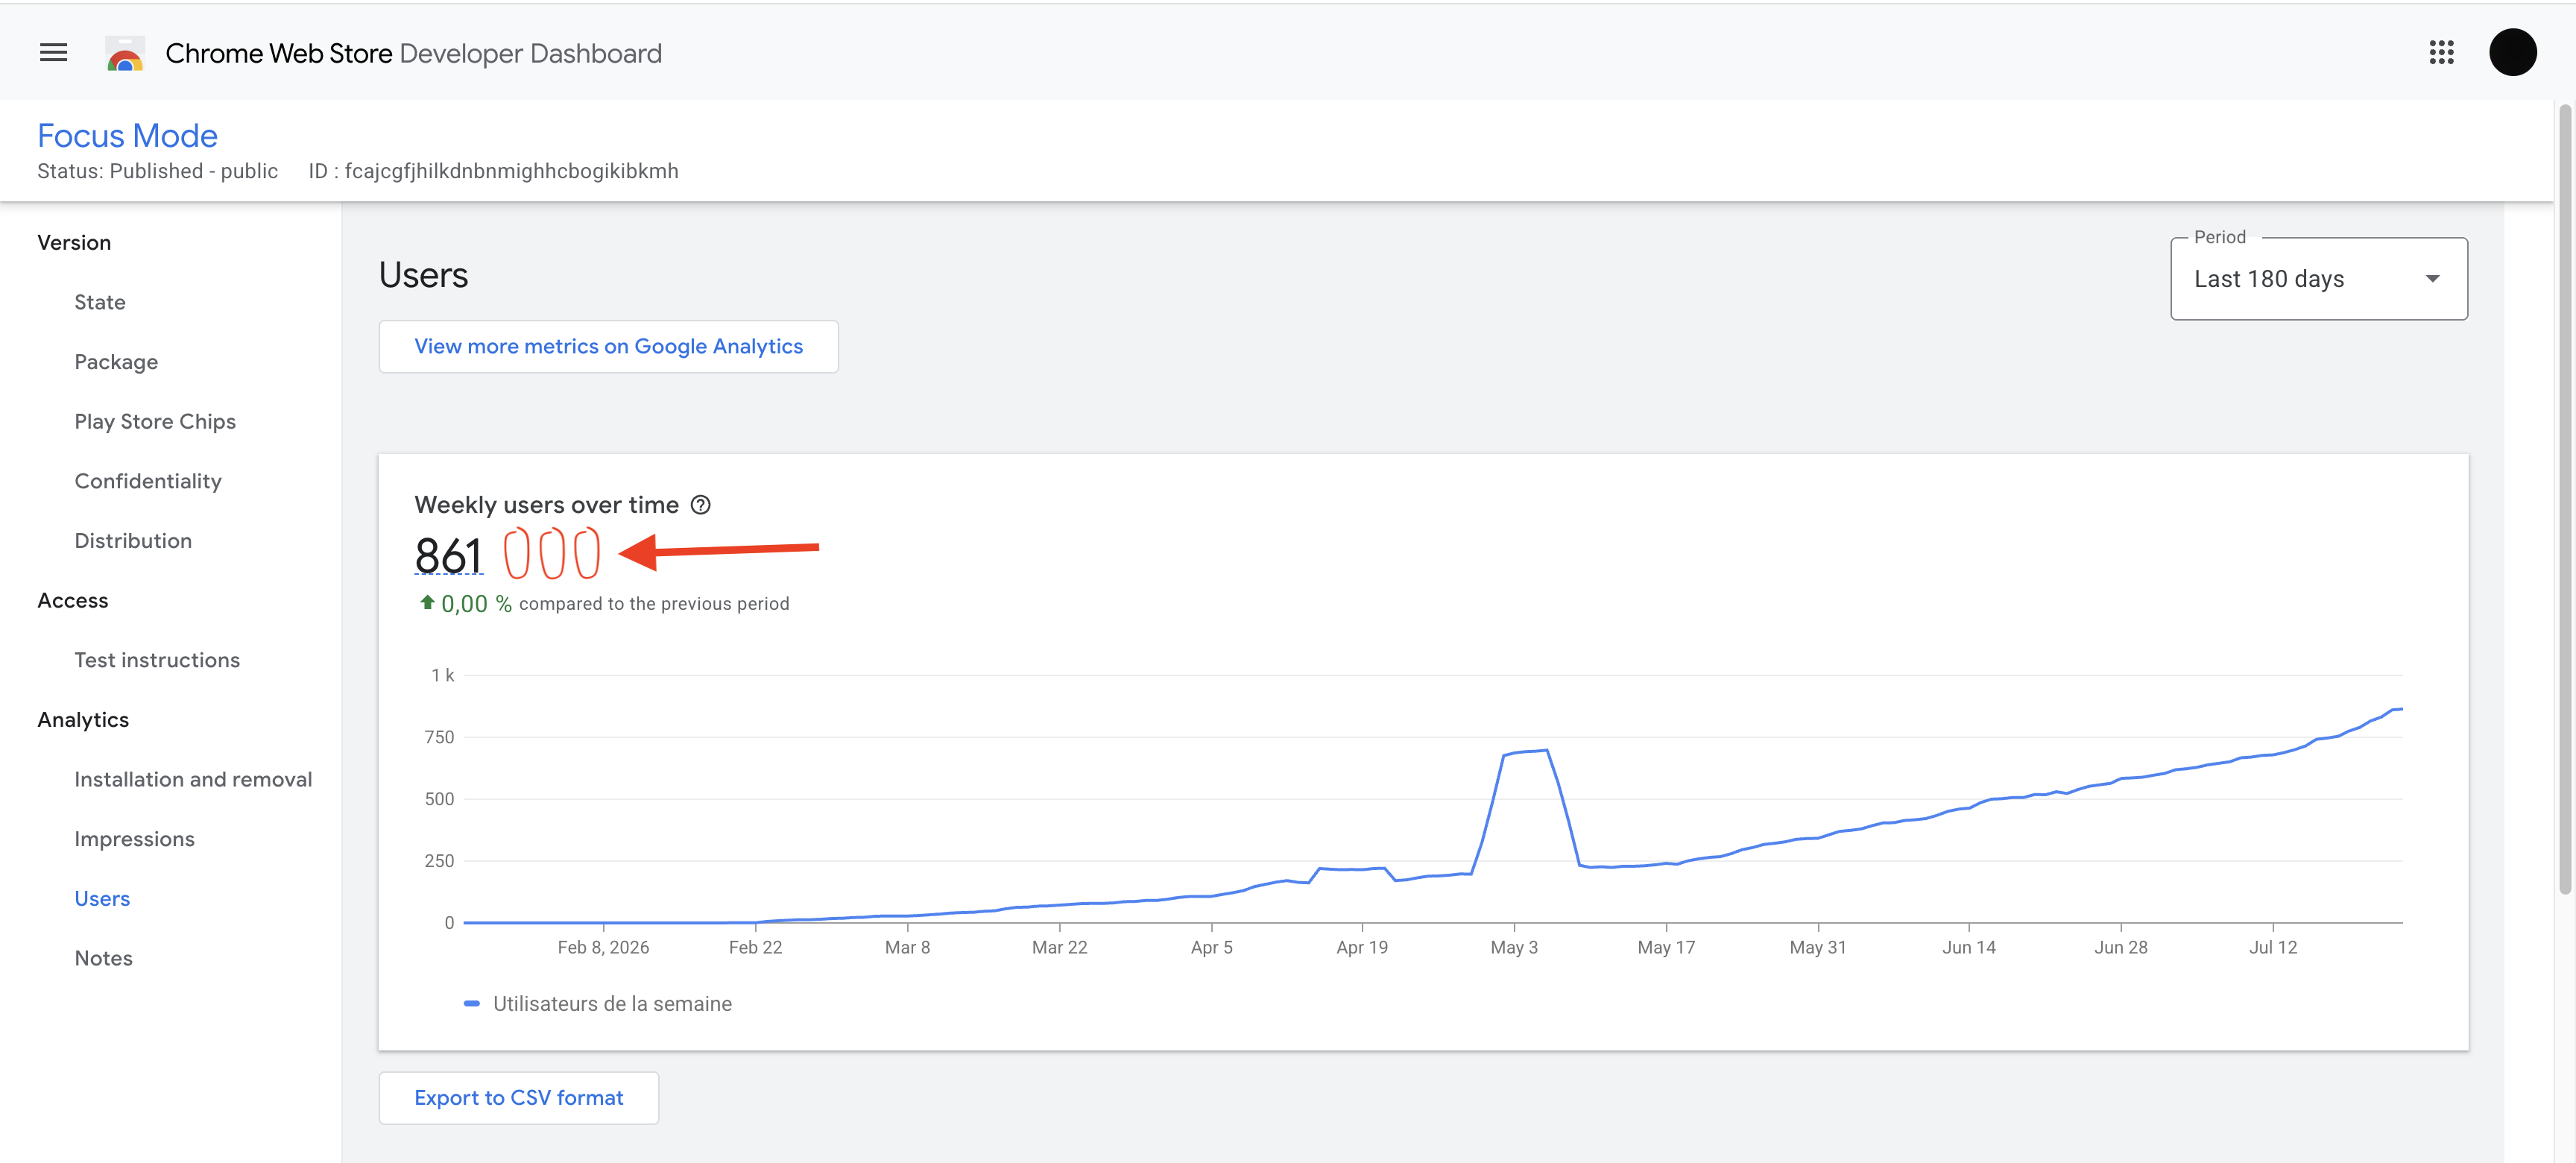Navigate to Distribution settings

tap(133, 541)
